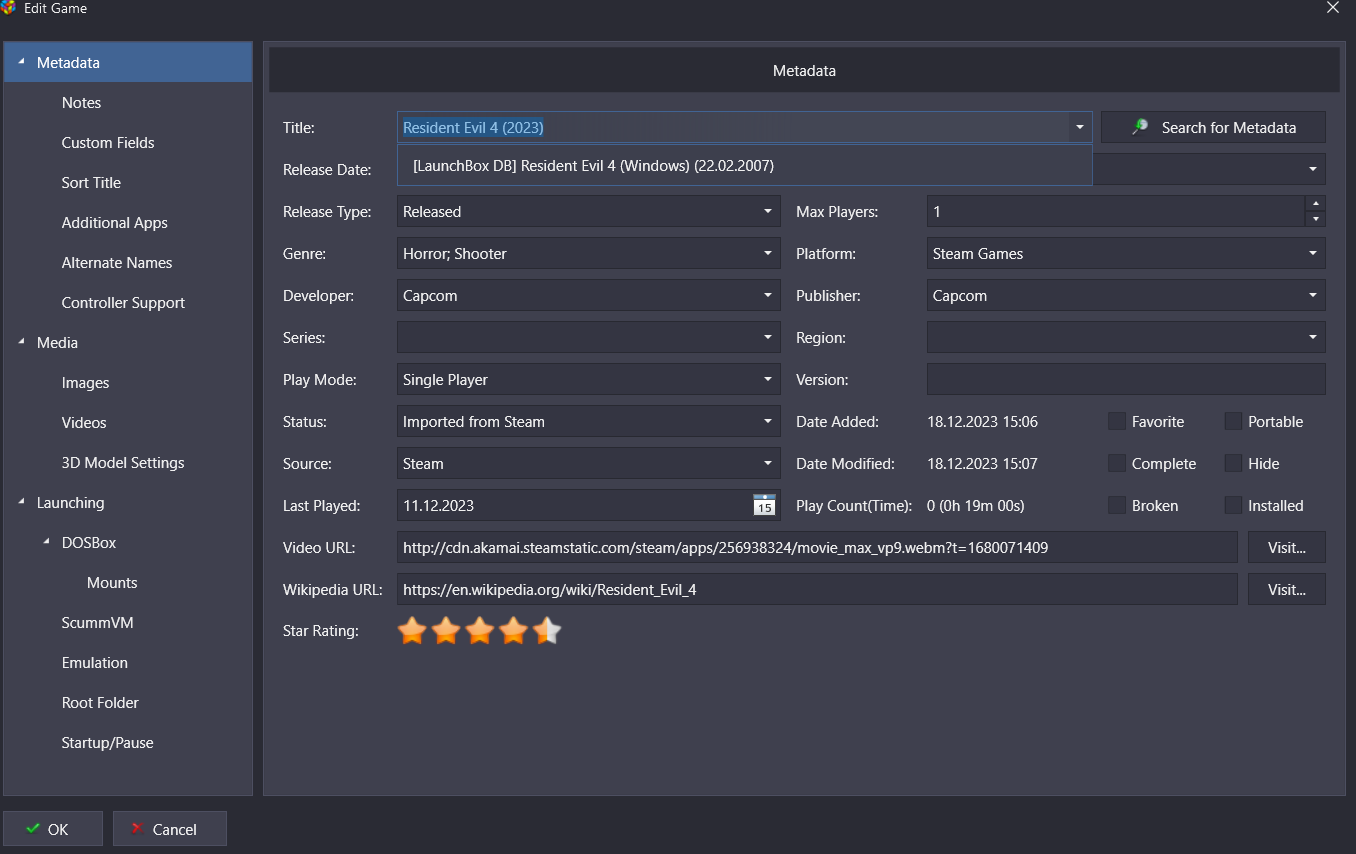Open the Title dropdown arrow
The width and height of the screenshot is (1356, 854).
[x=1079, y=127]
